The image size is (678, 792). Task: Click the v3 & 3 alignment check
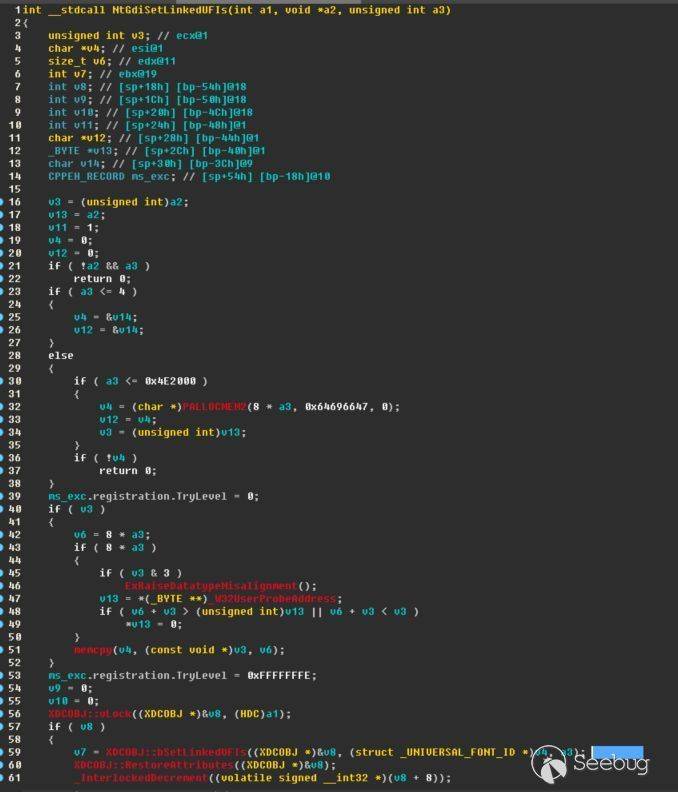[150, 573]
